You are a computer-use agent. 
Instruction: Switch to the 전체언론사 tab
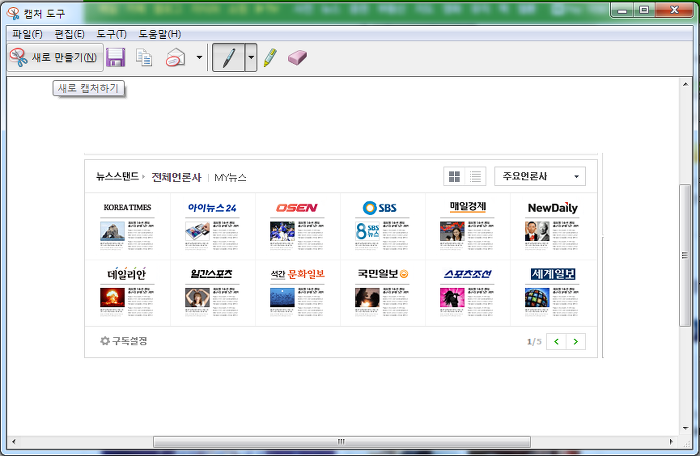coord(176,177)
